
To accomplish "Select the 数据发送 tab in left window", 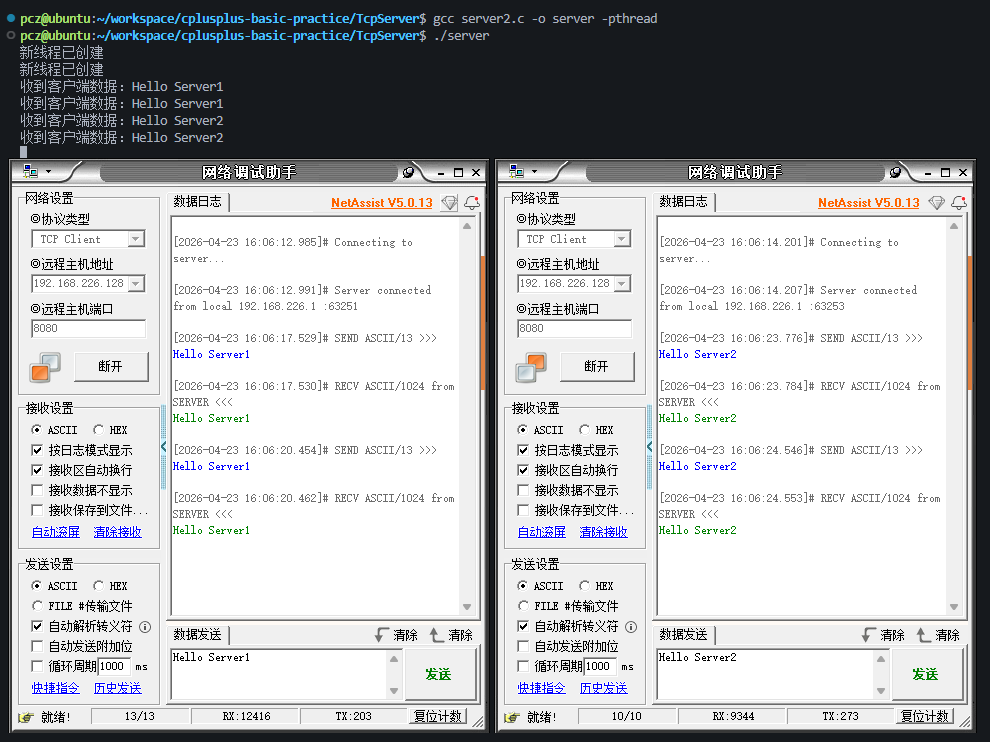I will pos(198,635).
